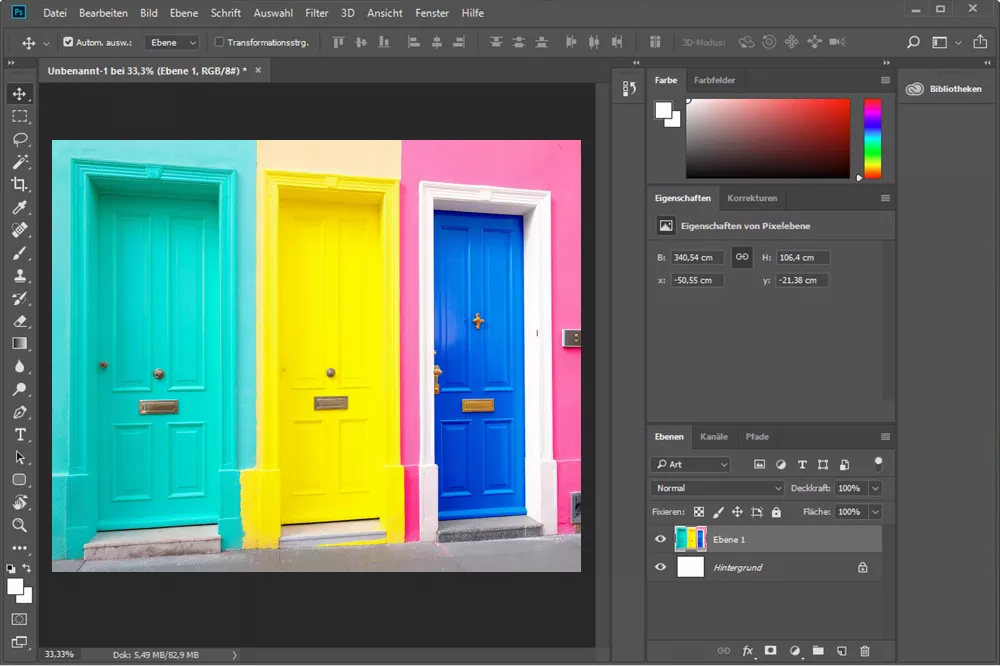
Task: Toggle visibility of the Hintergrund layer
Action: tap(659, 567)
